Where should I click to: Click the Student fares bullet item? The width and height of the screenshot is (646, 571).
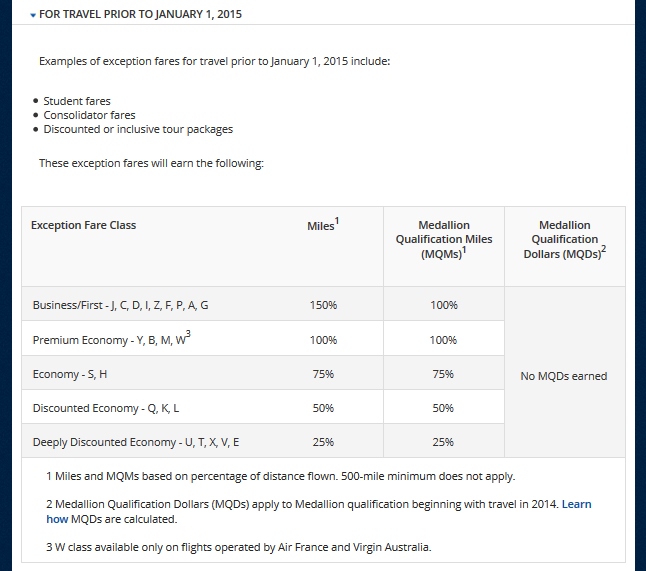point(77,101)
